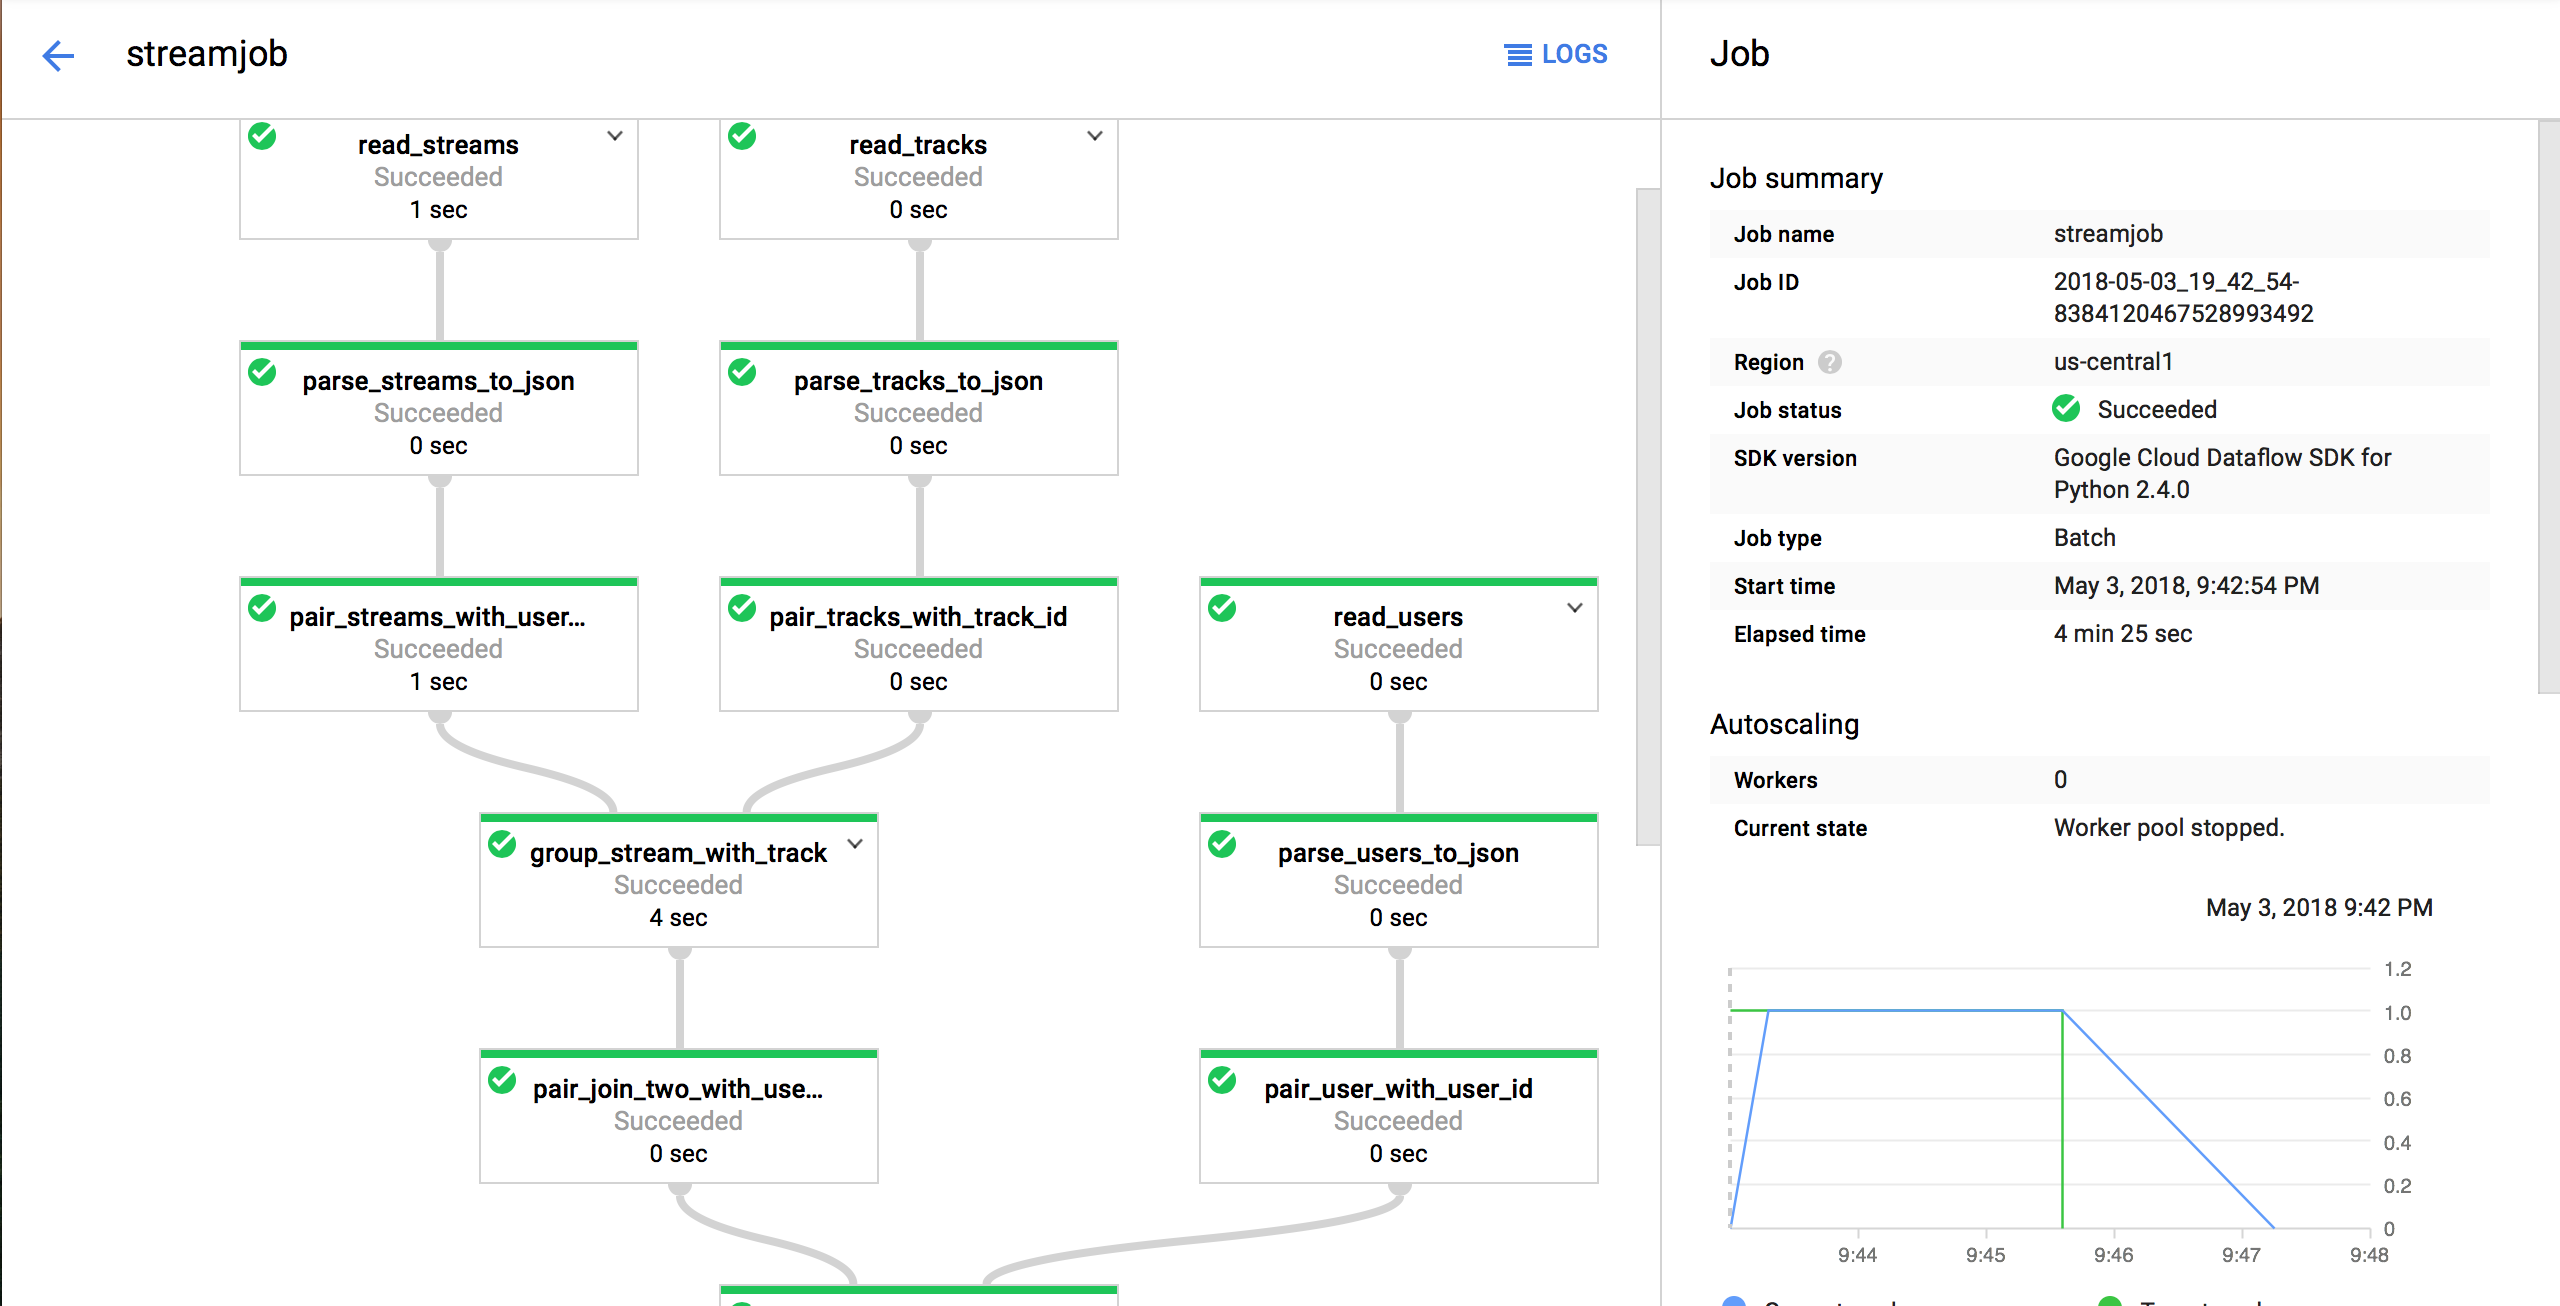Click the check icon on pair_streams_with_user
The height and width of the screenshot is (1306, 2560).
262,608
